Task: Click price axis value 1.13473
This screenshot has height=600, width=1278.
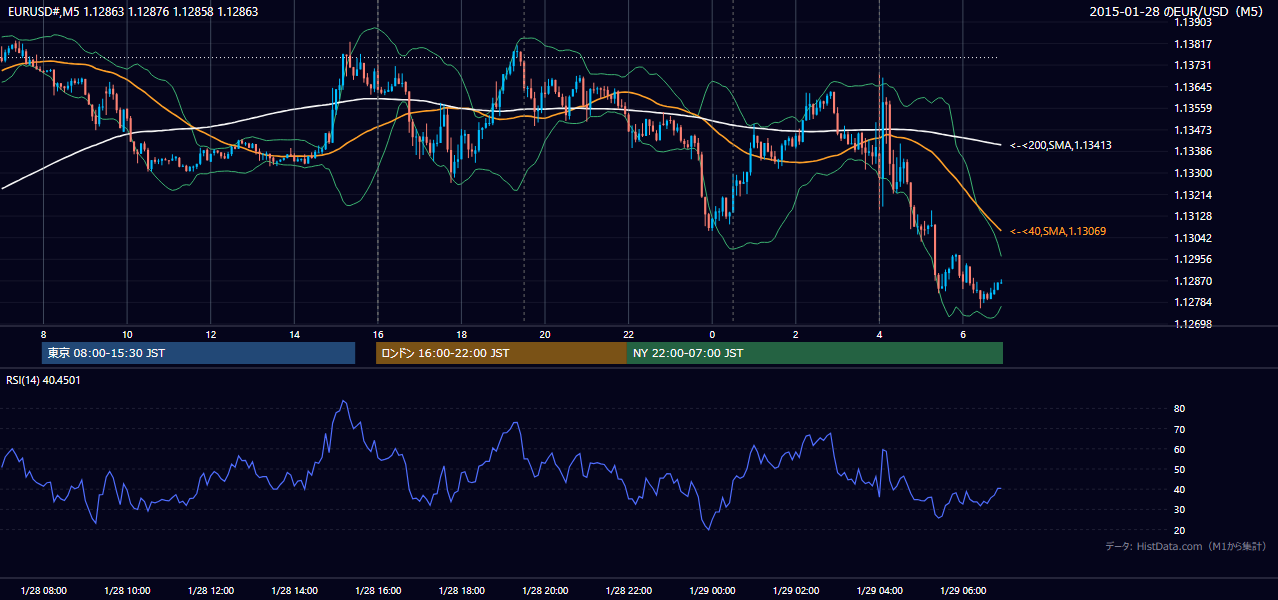Action: click(1193, 130)
